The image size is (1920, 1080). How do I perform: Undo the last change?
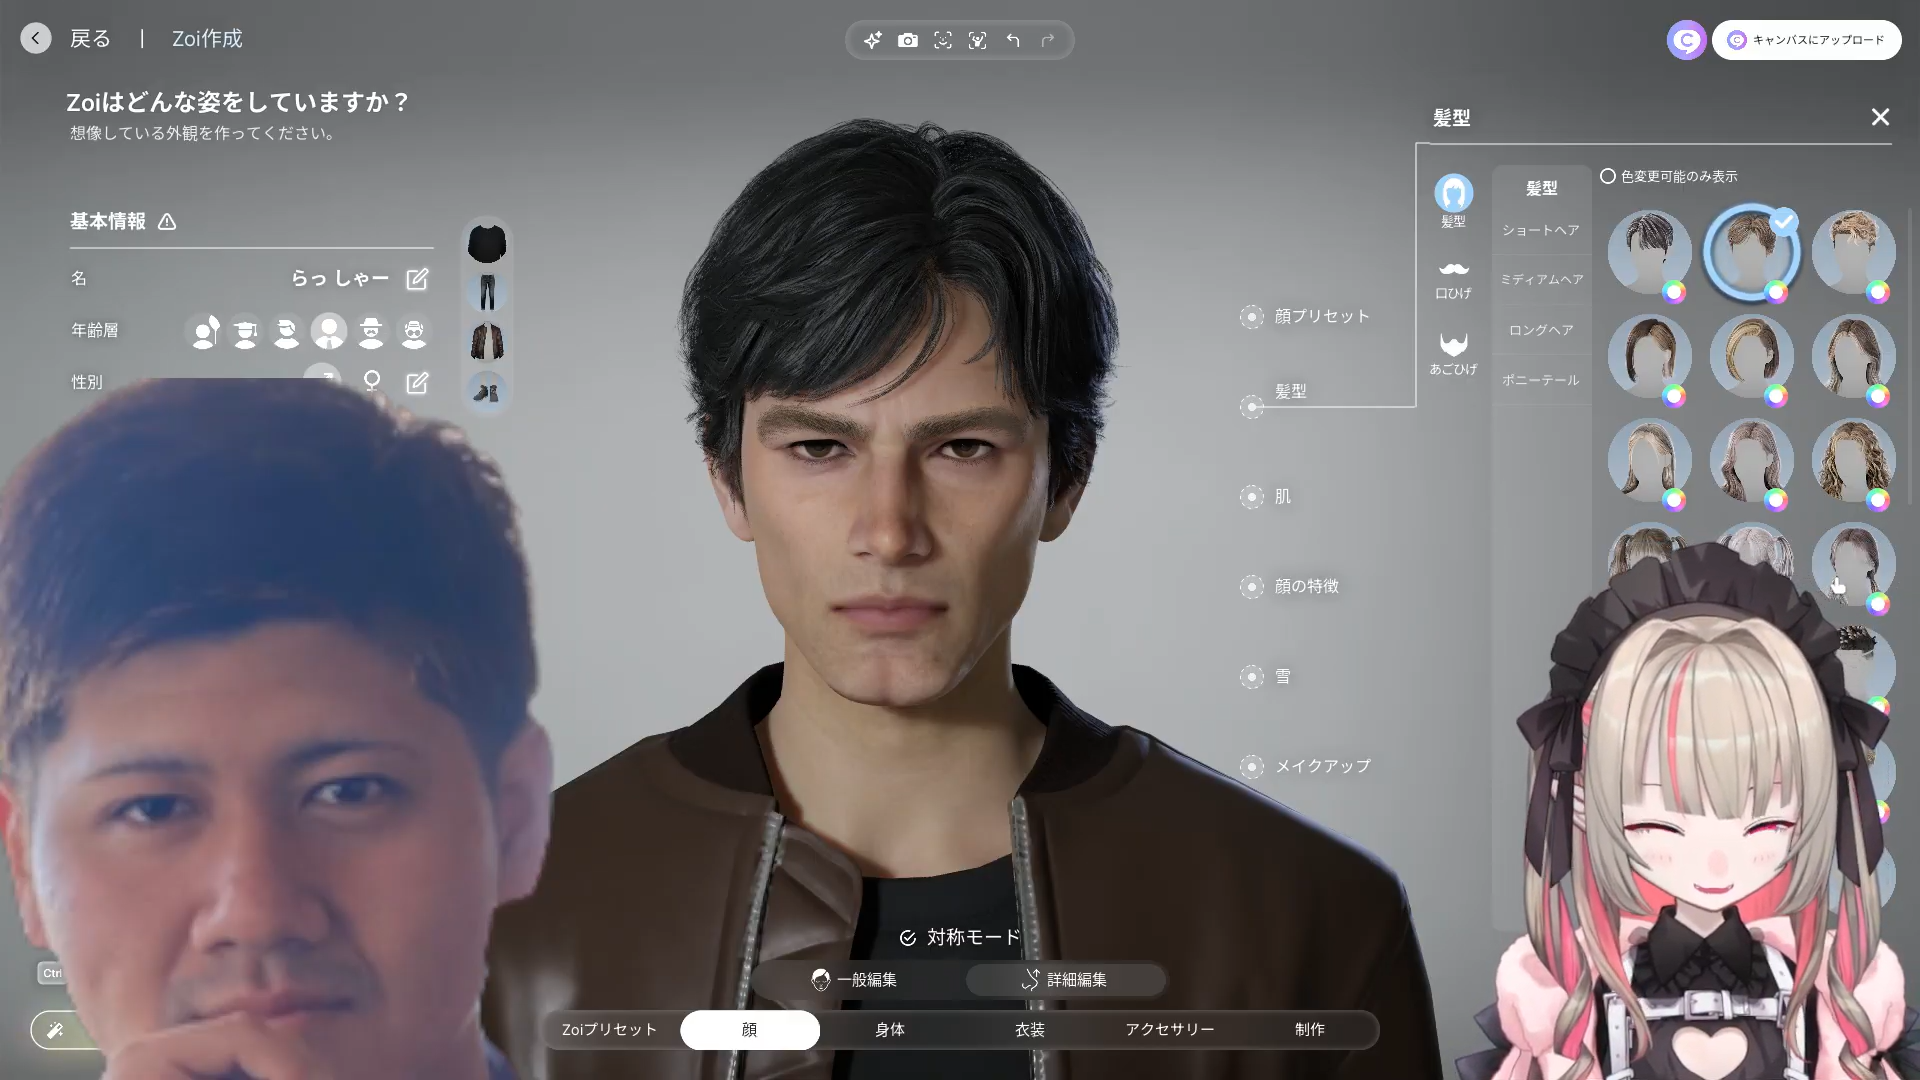pyautogui.click(x=1013, y=40)
